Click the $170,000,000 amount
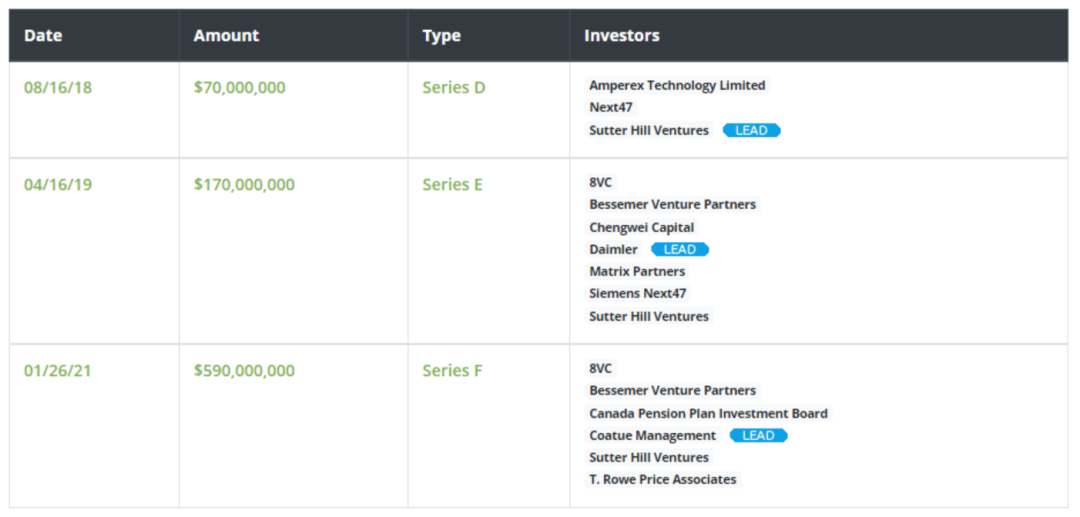 (x=244, y=184)
